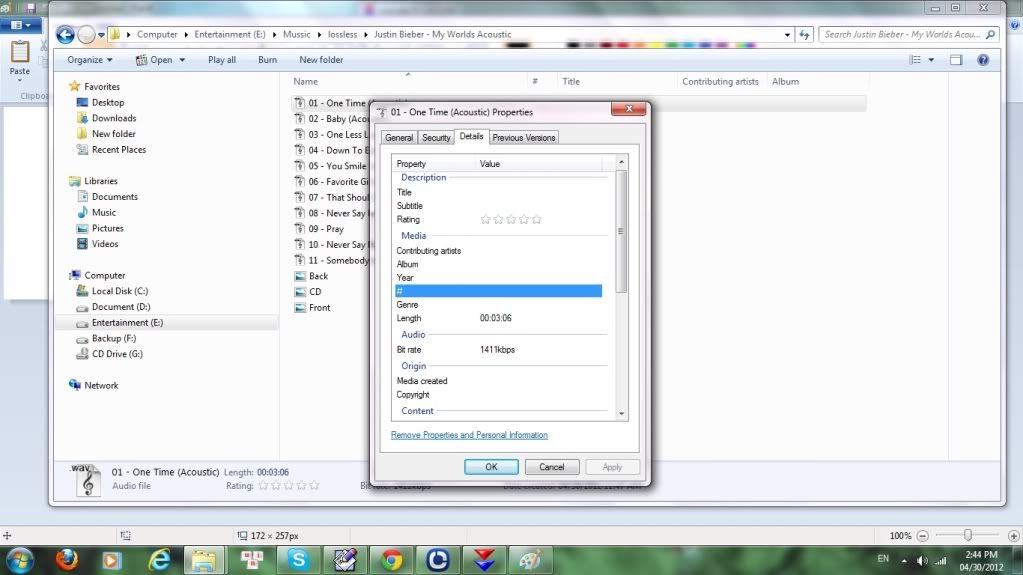Click Burn in Explorer toolbar
The width and height of the screenshot is (1023, 575).
(267, 60)
